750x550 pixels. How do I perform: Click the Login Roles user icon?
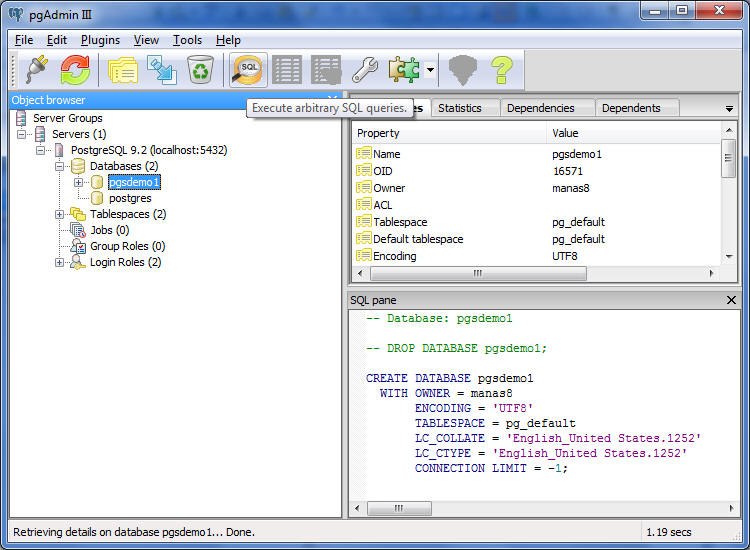78,262
